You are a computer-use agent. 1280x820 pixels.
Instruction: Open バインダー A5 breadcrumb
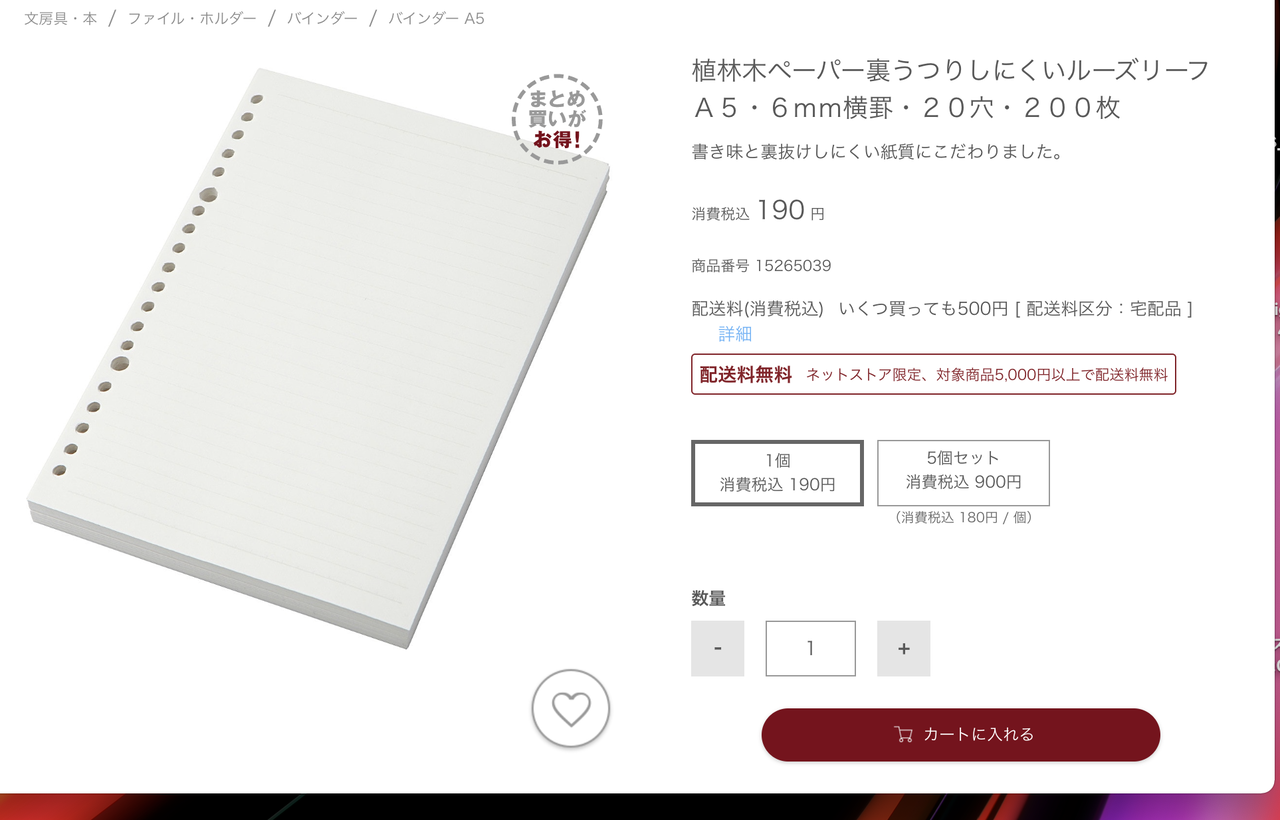[436, 18]
